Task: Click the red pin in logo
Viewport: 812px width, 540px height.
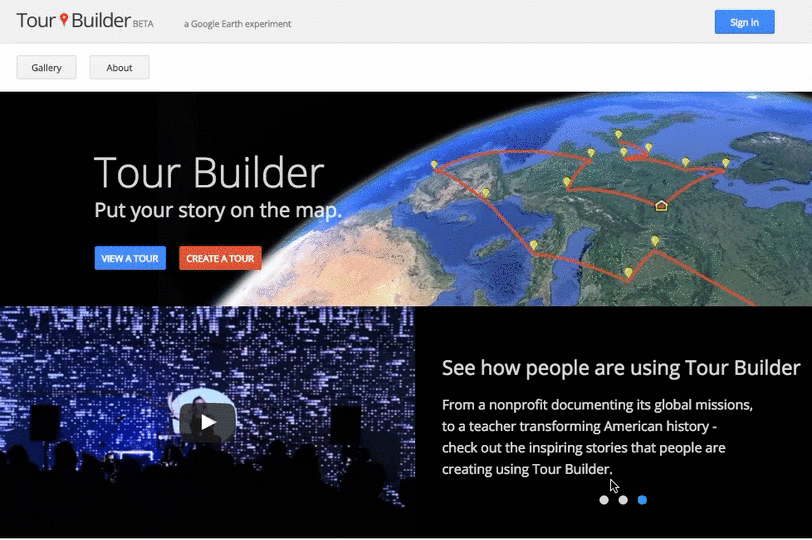Action: tap(64, 20)
